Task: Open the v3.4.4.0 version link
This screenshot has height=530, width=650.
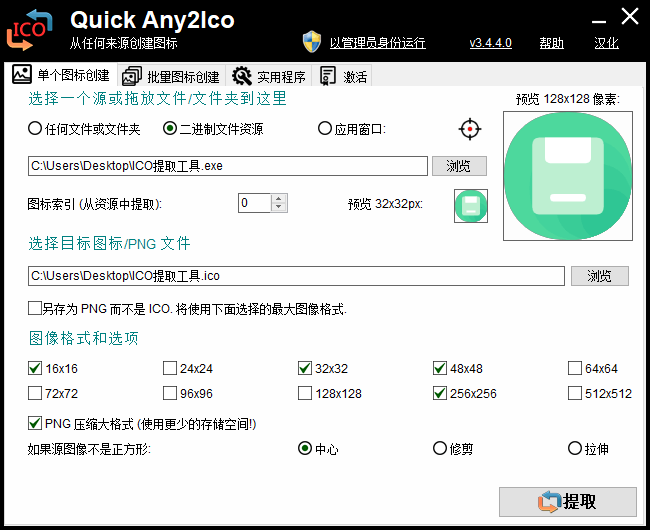Action: tap(490, 43)
